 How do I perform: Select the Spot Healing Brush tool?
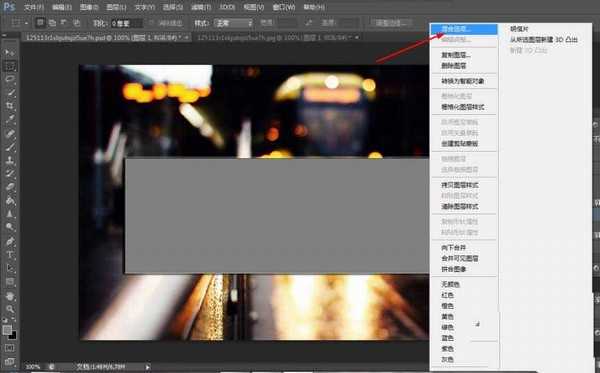click(10, 133)
